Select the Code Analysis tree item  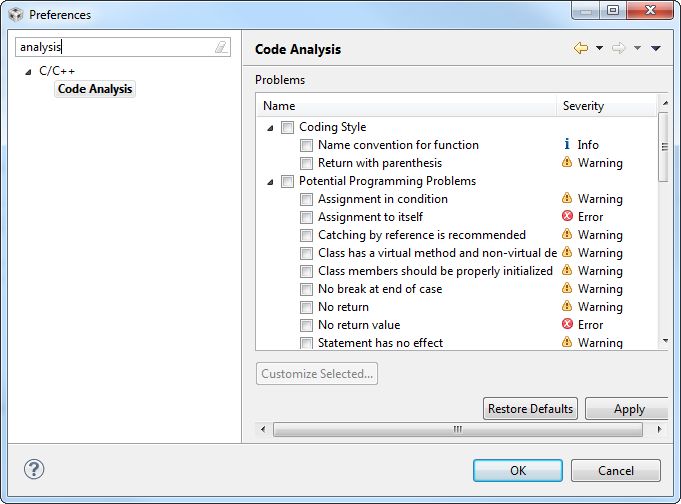pos(95,89)
